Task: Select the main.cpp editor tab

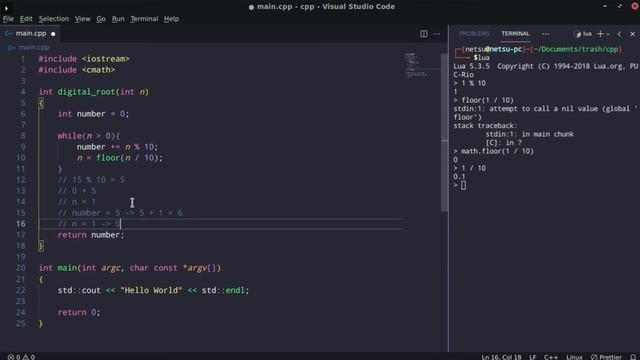Action: click(x=30, y=34)
